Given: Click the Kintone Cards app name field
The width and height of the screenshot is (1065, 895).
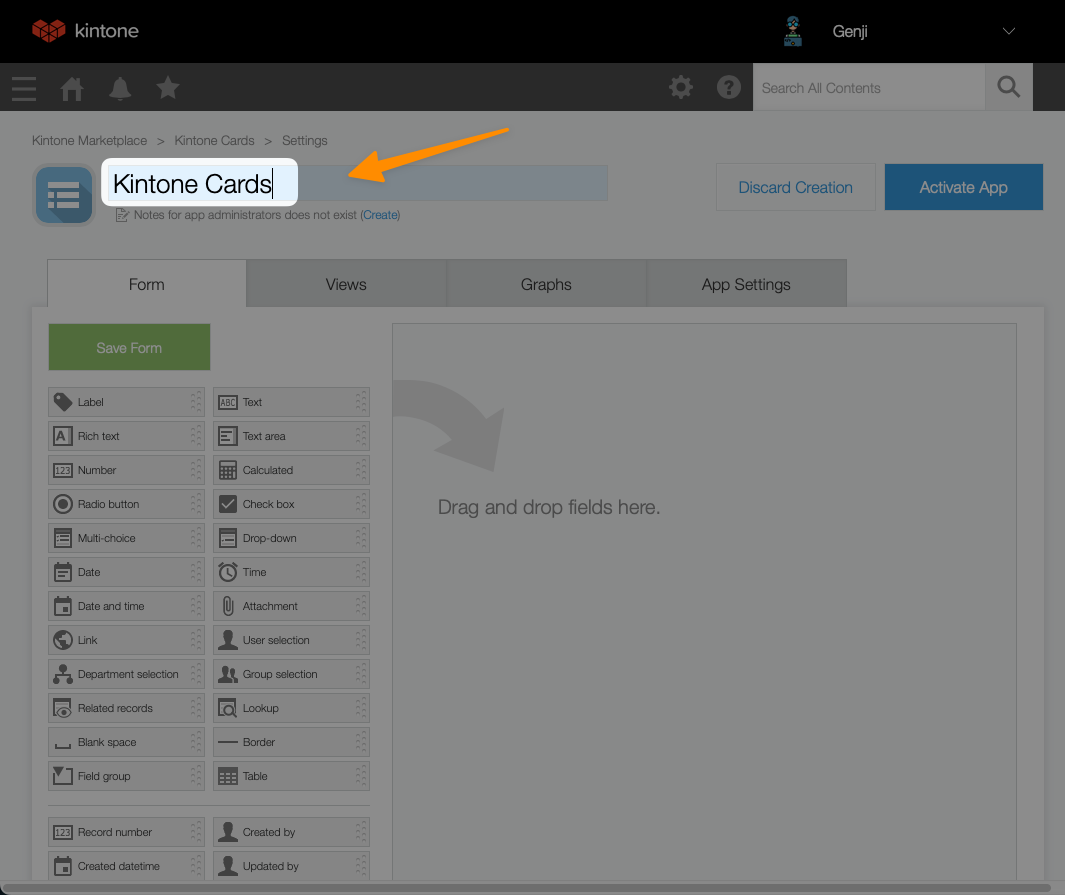Looking at the screenshot, I should pyautogui.click(x=357, y=183).
